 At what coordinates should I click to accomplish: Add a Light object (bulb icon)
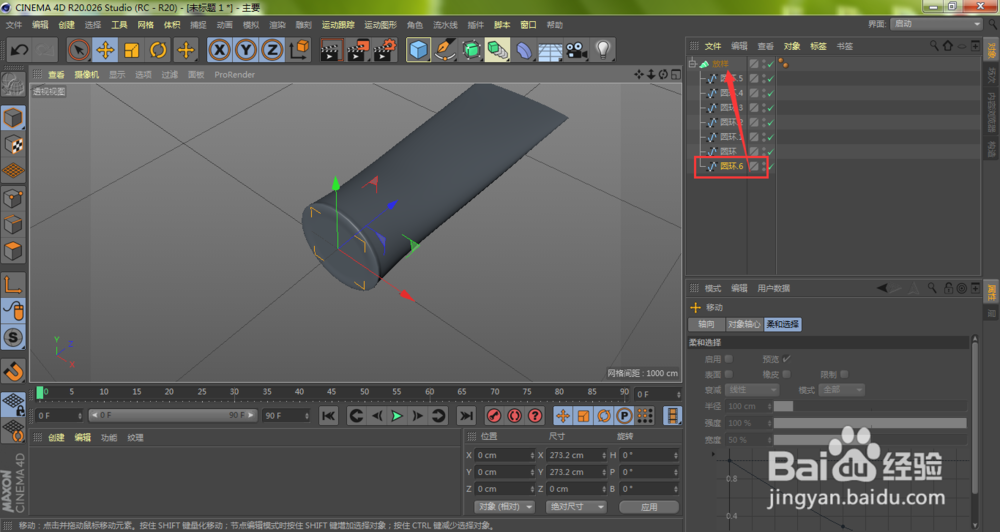pos(603,49)
